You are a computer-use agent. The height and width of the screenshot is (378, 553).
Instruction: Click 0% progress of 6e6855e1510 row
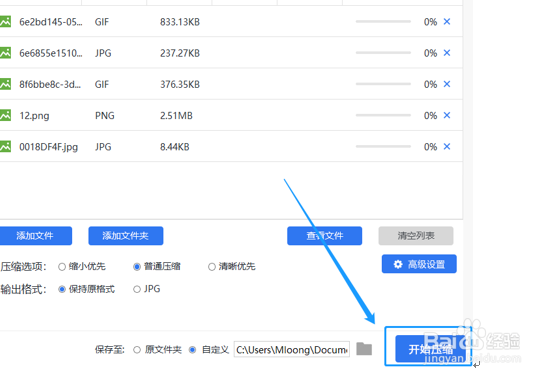[x=430, y=53]
